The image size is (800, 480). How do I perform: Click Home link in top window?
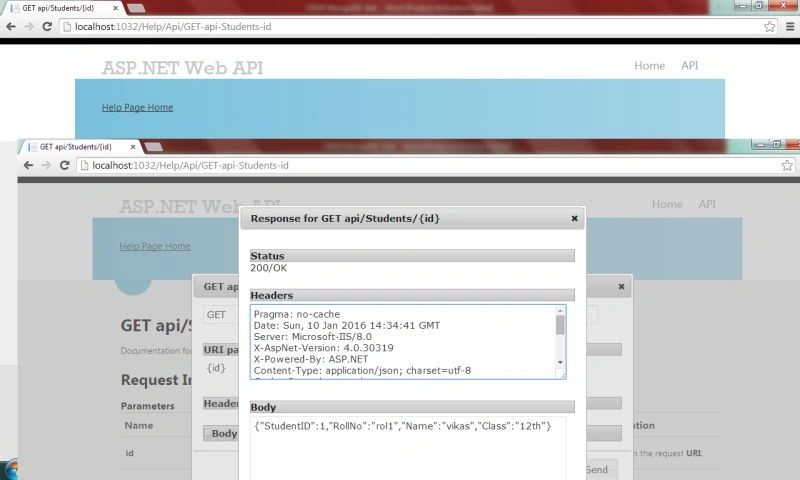[x=649, y=65]
